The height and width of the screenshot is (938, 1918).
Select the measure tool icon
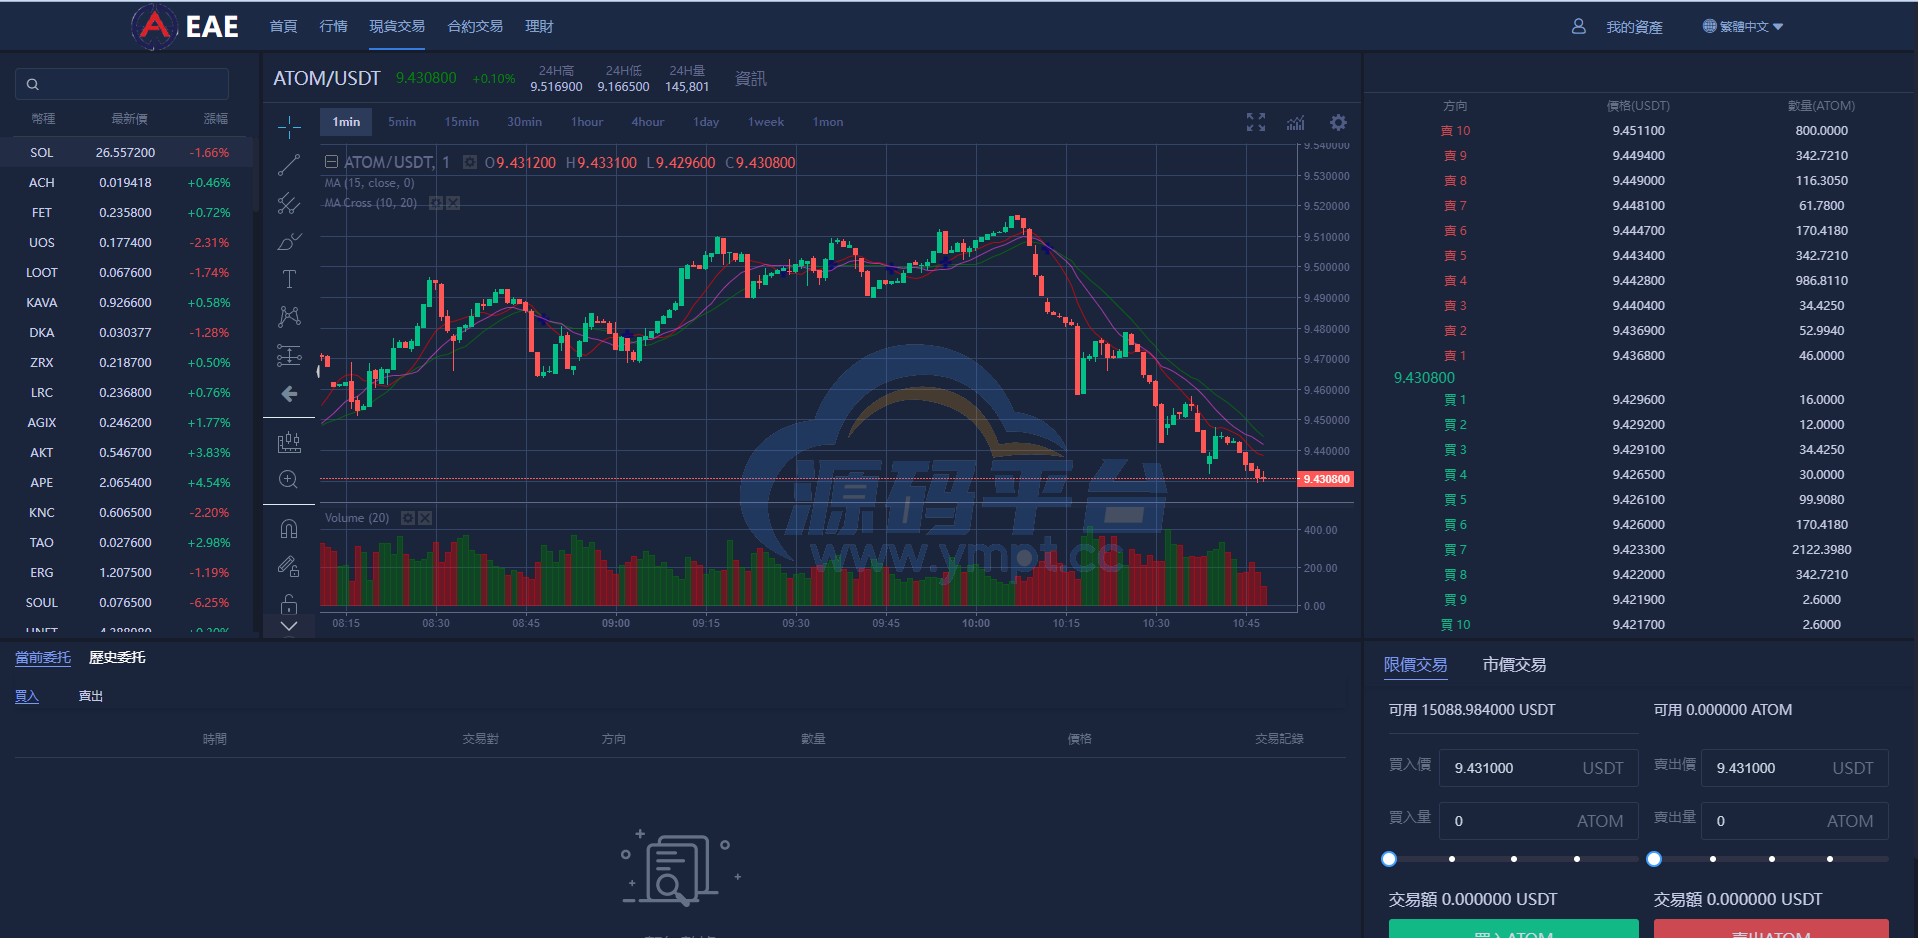pyautogui.click(x=289, y=442)
